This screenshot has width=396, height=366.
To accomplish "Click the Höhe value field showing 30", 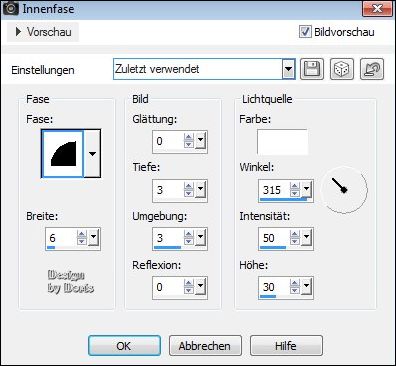I will (x=275, y=287).
